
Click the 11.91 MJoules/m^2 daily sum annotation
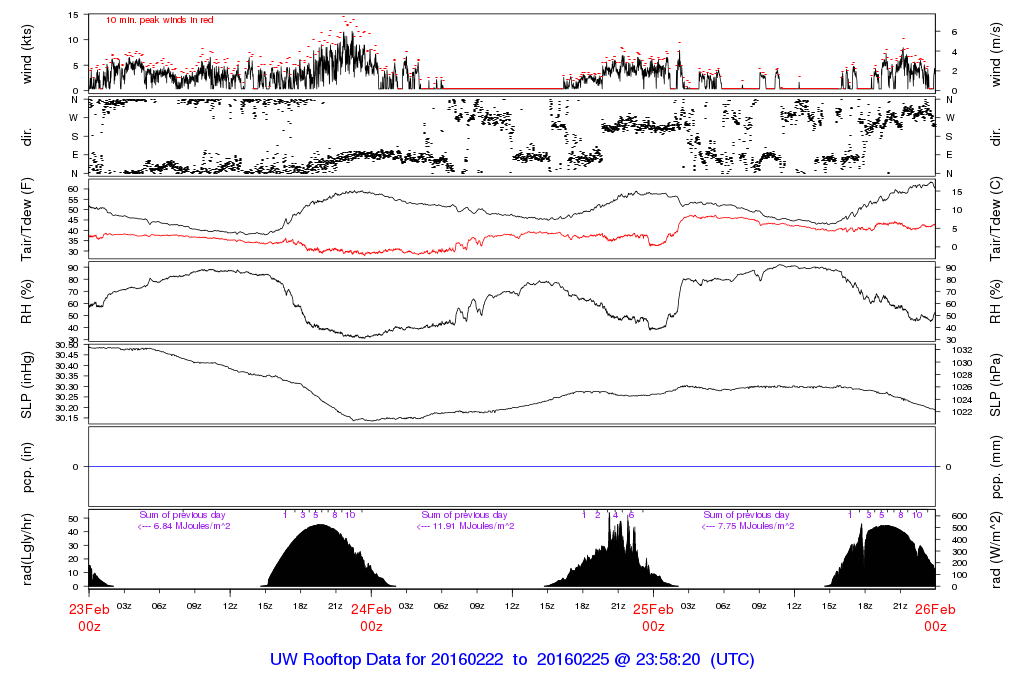point(465,526)
